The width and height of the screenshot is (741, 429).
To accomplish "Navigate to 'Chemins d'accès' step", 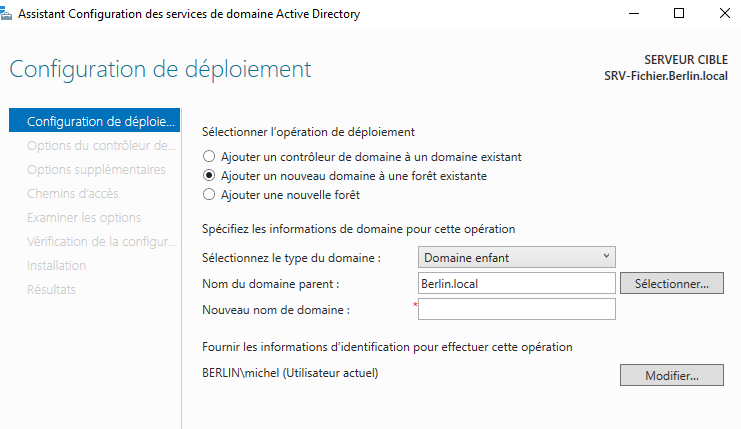I will click(x=72, y=194).
